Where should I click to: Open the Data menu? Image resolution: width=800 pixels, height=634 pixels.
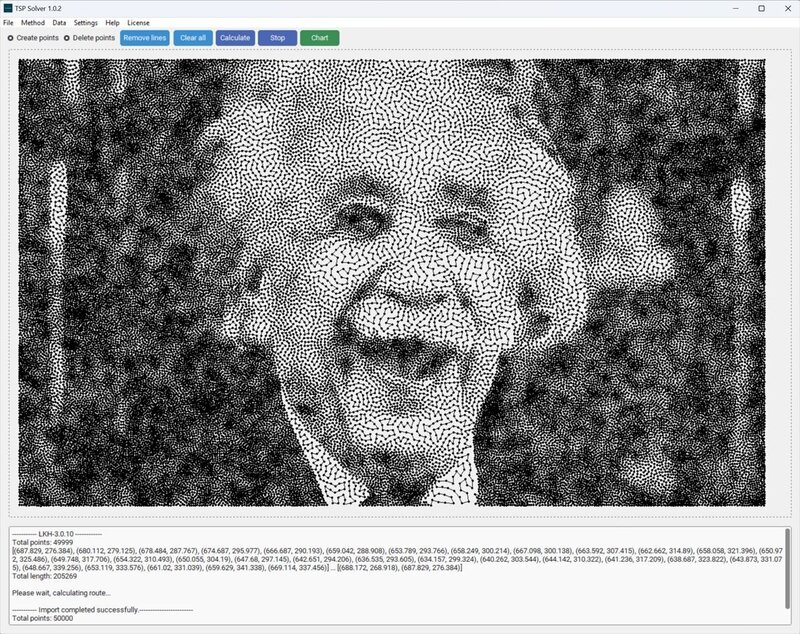(59, 22)
